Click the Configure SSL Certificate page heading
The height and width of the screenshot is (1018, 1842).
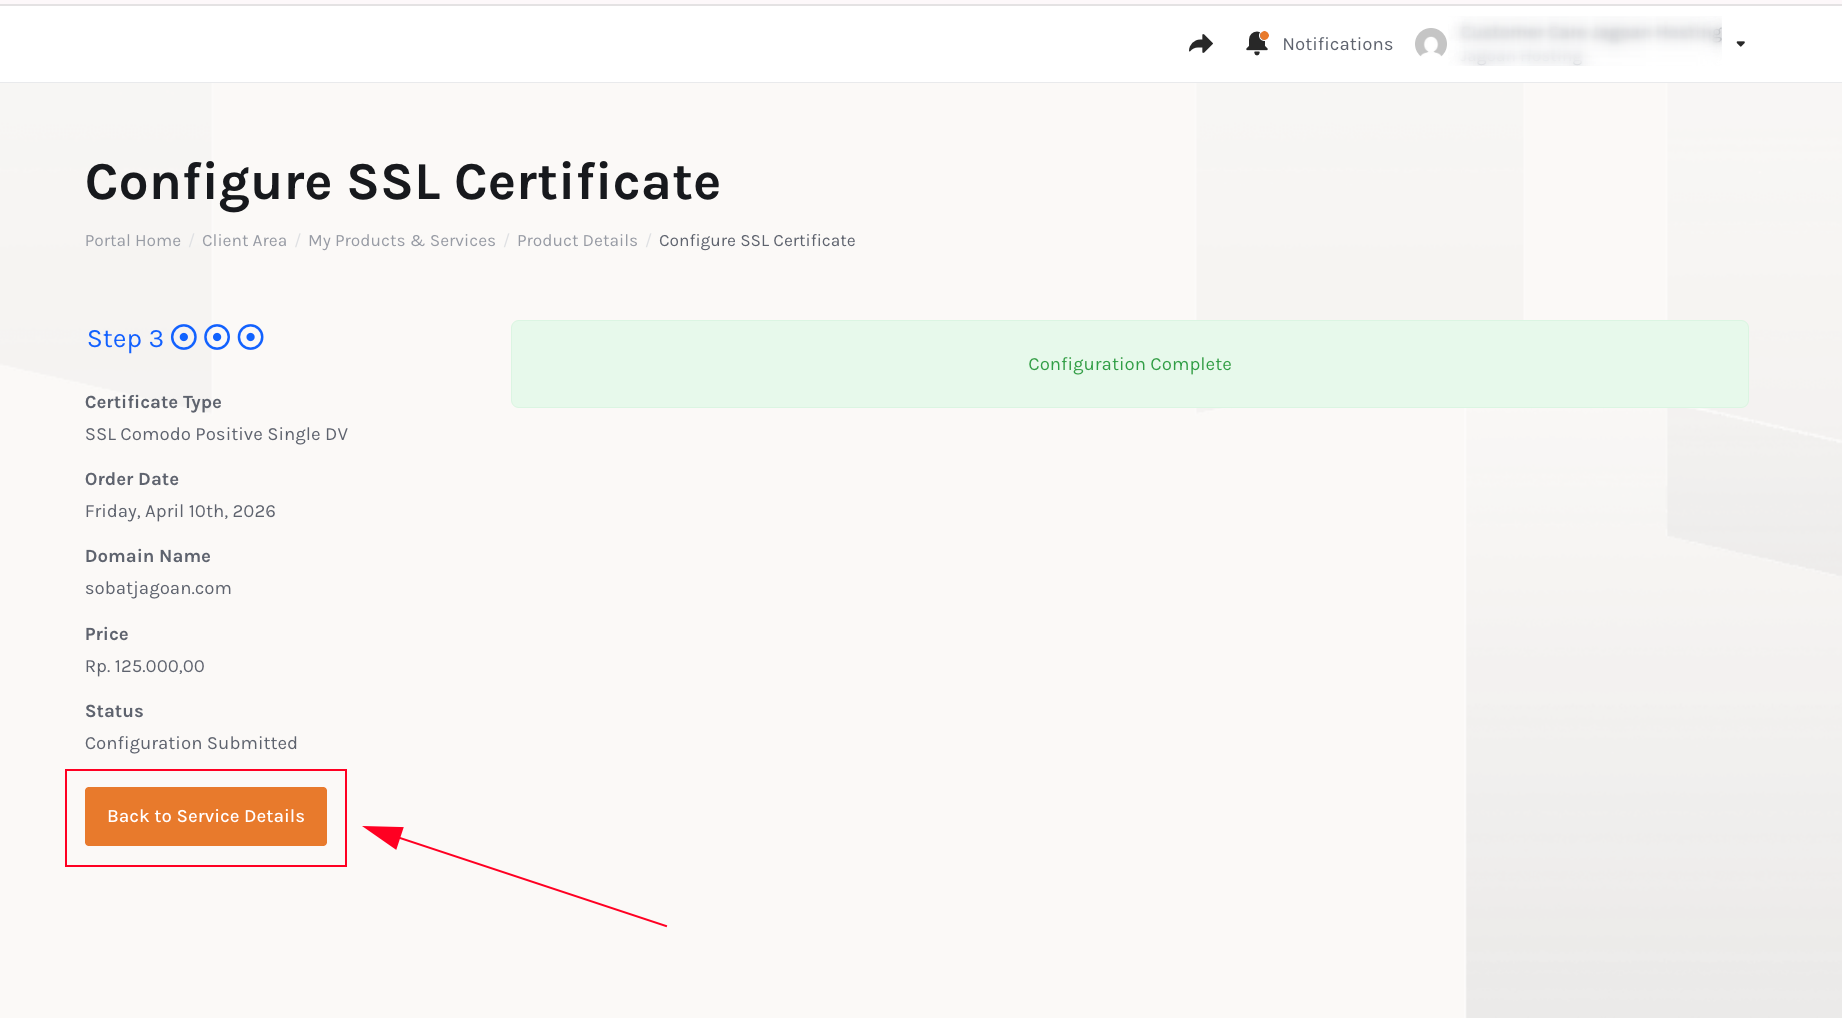tap(402, 182)
